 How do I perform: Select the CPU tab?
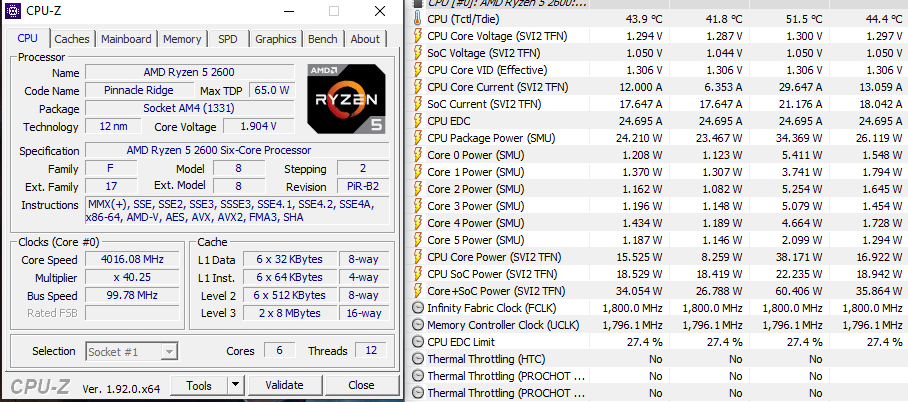click(x=27, y=38)
